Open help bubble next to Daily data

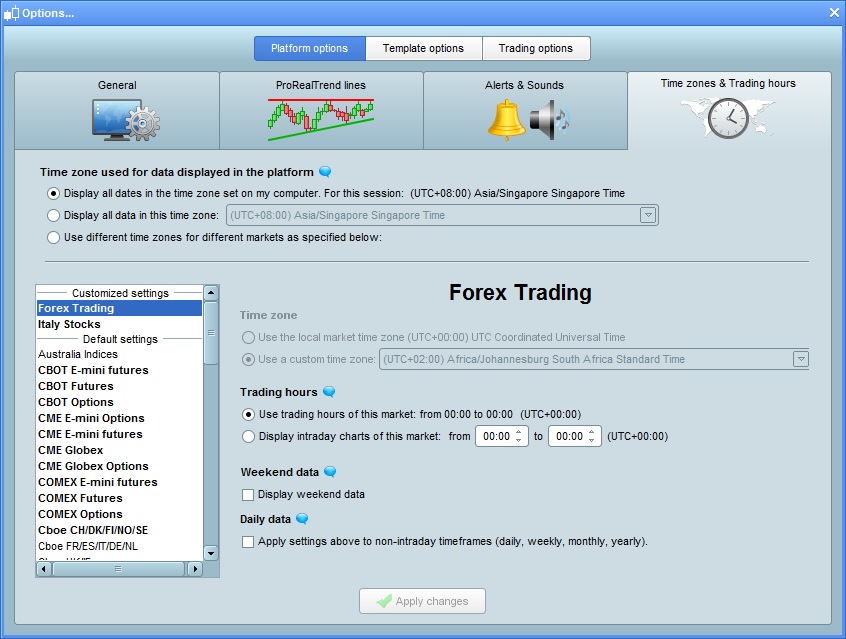coord(302,519)
